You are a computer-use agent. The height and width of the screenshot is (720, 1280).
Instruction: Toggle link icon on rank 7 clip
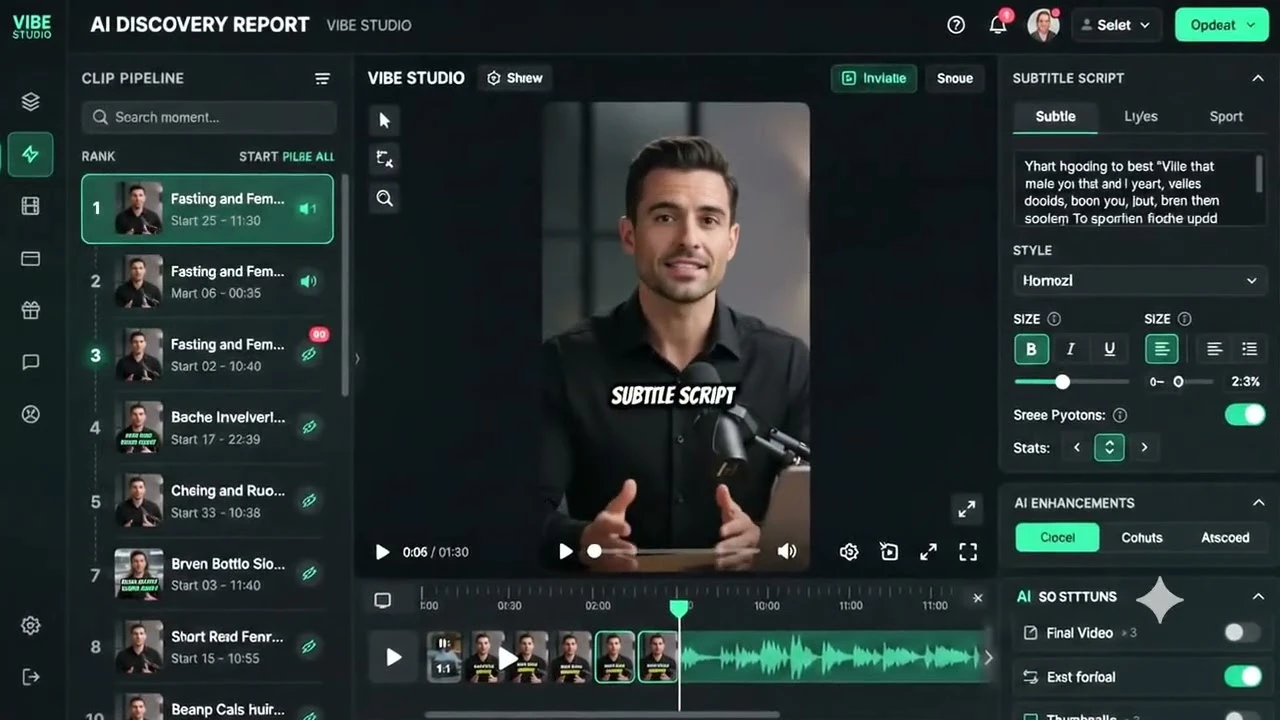309,574
